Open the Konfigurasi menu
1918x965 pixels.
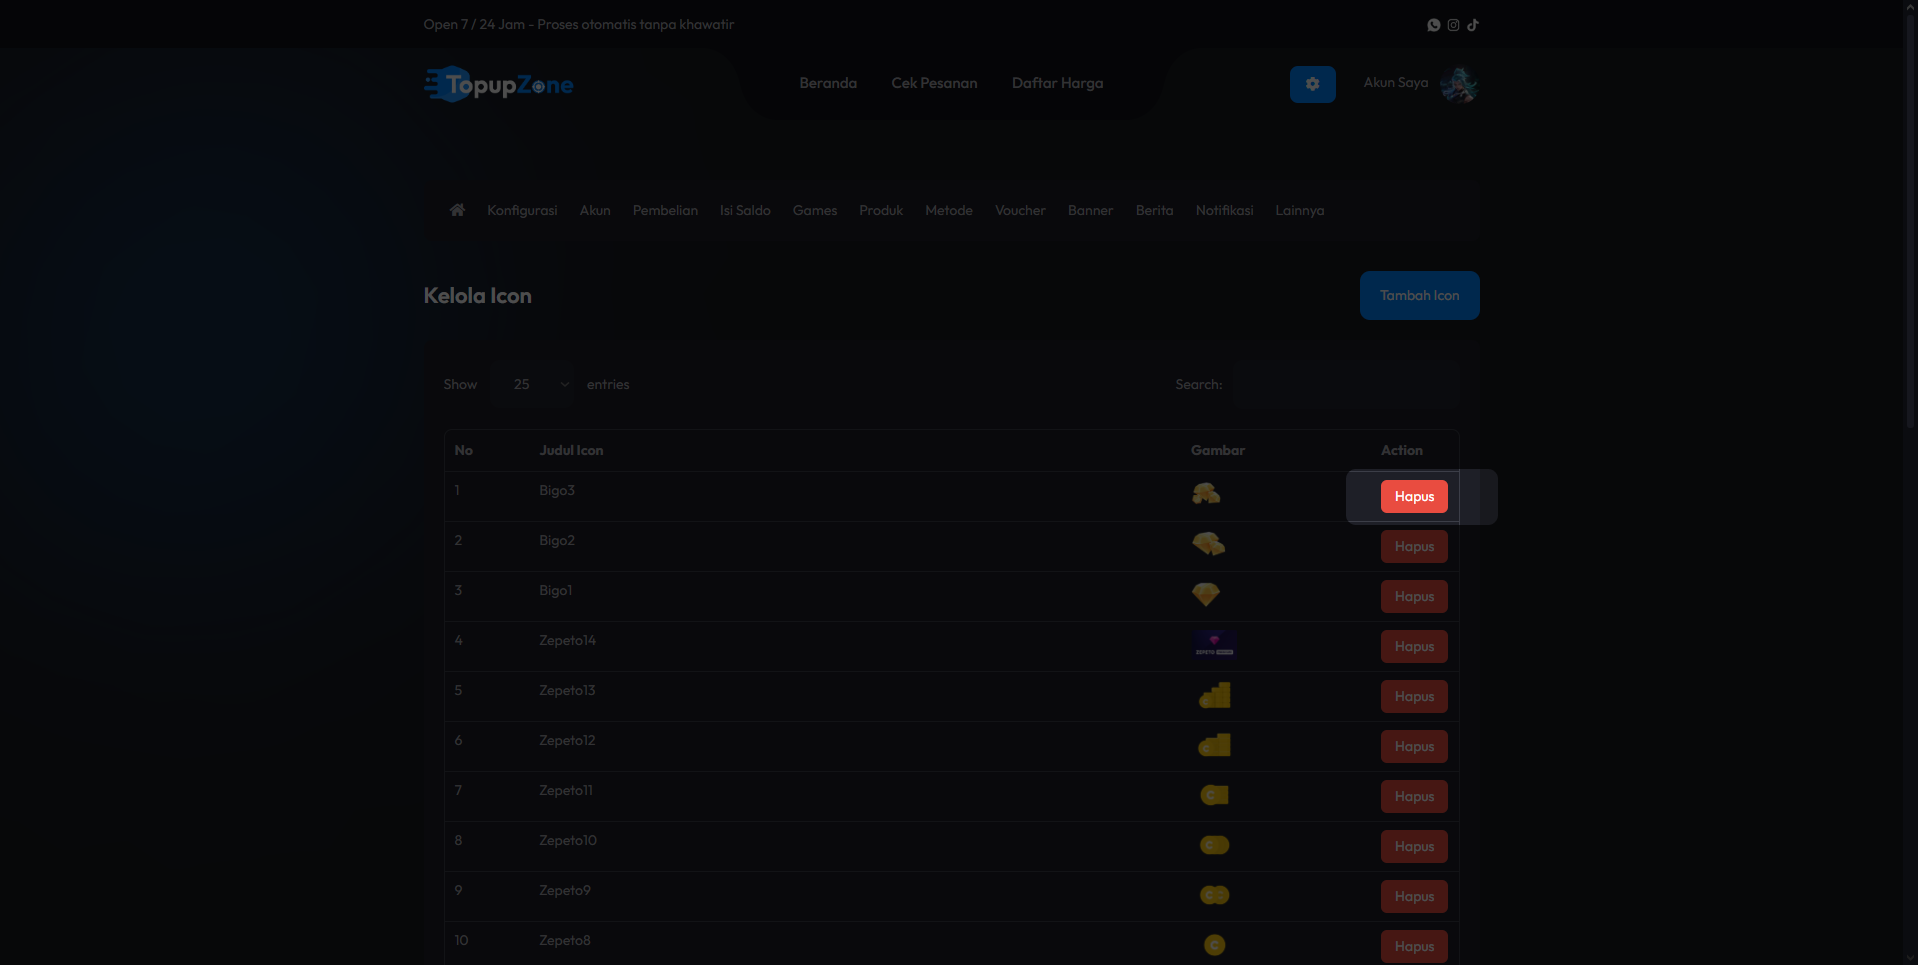(x=522, y=210)
